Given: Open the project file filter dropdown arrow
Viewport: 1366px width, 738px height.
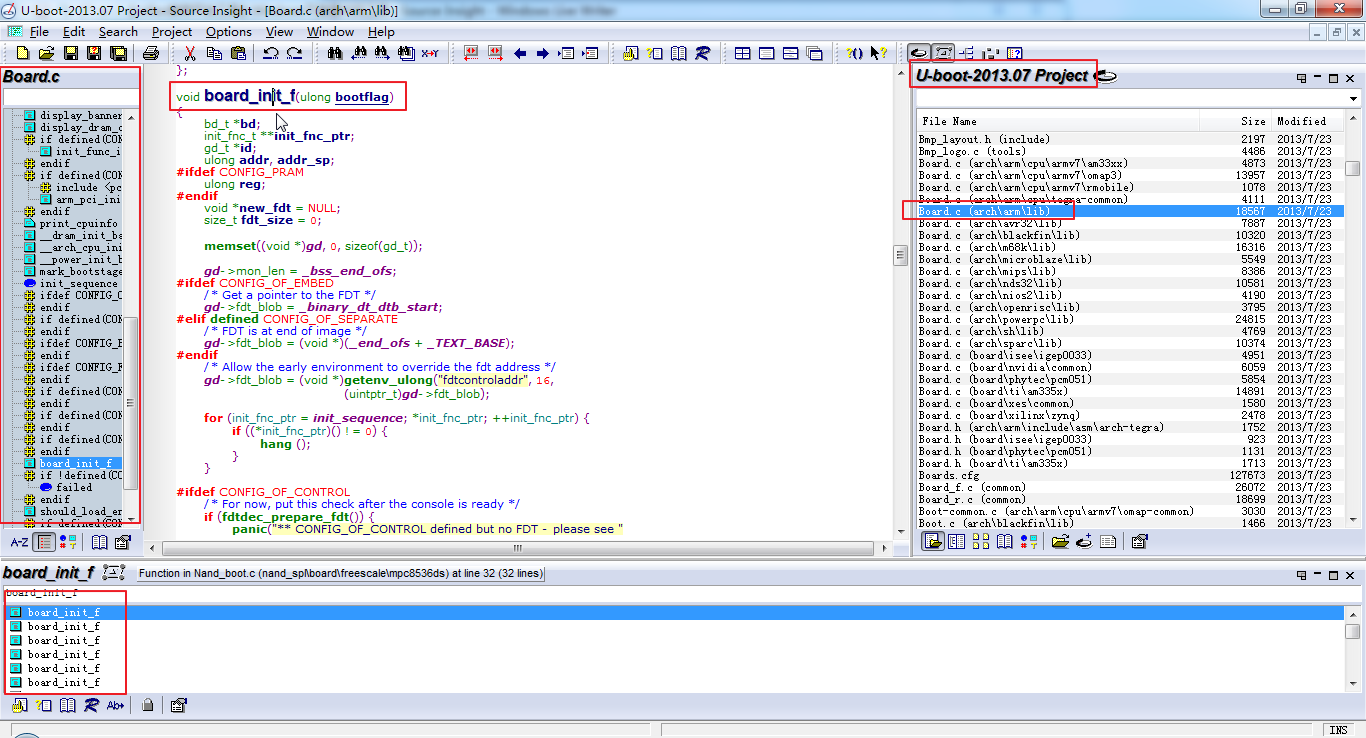Looking at the screenshot, I should pyautogui.click(x=1353, y=98).
